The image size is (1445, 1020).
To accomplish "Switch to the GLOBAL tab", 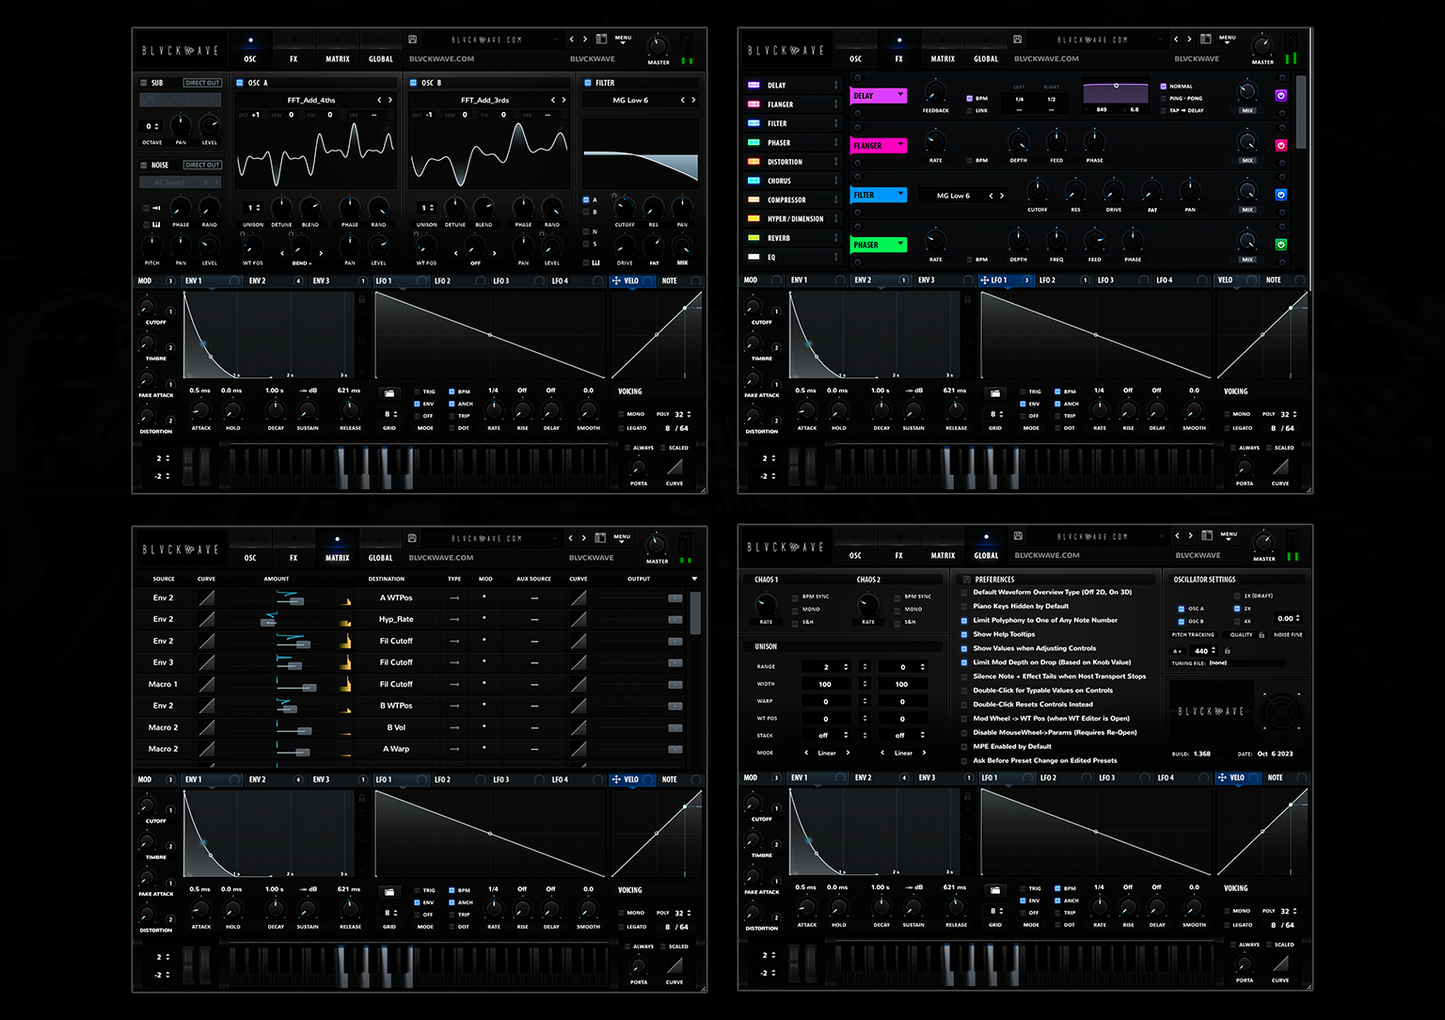I will pyautogui.click(x=381, y=59).
